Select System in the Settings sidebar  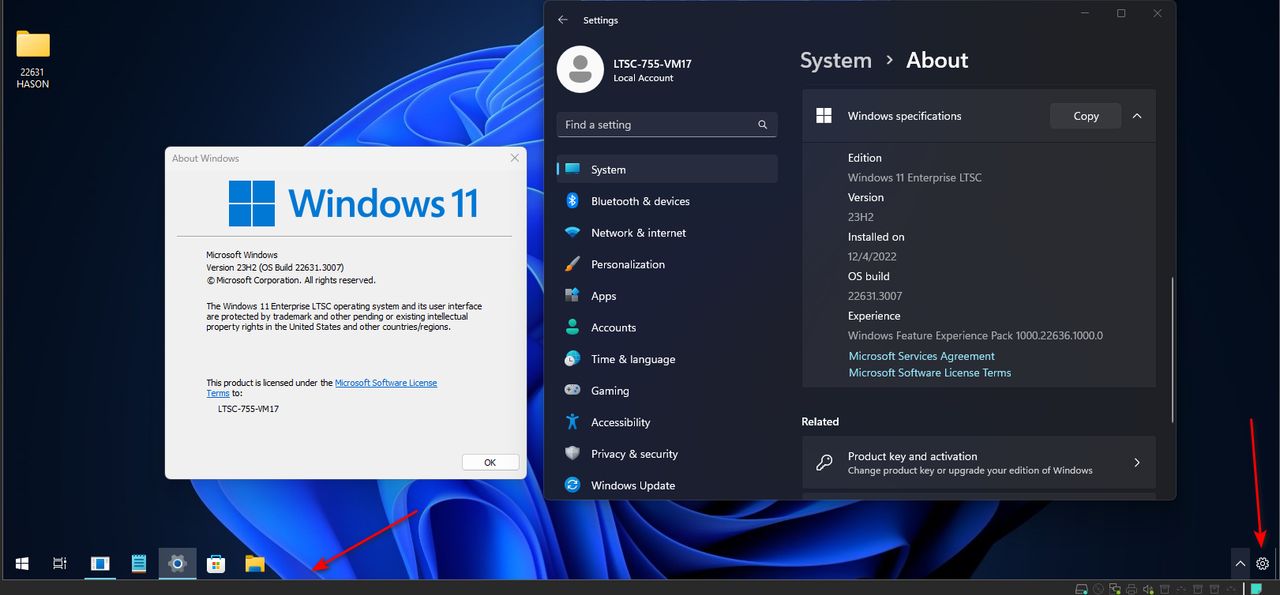667,169
